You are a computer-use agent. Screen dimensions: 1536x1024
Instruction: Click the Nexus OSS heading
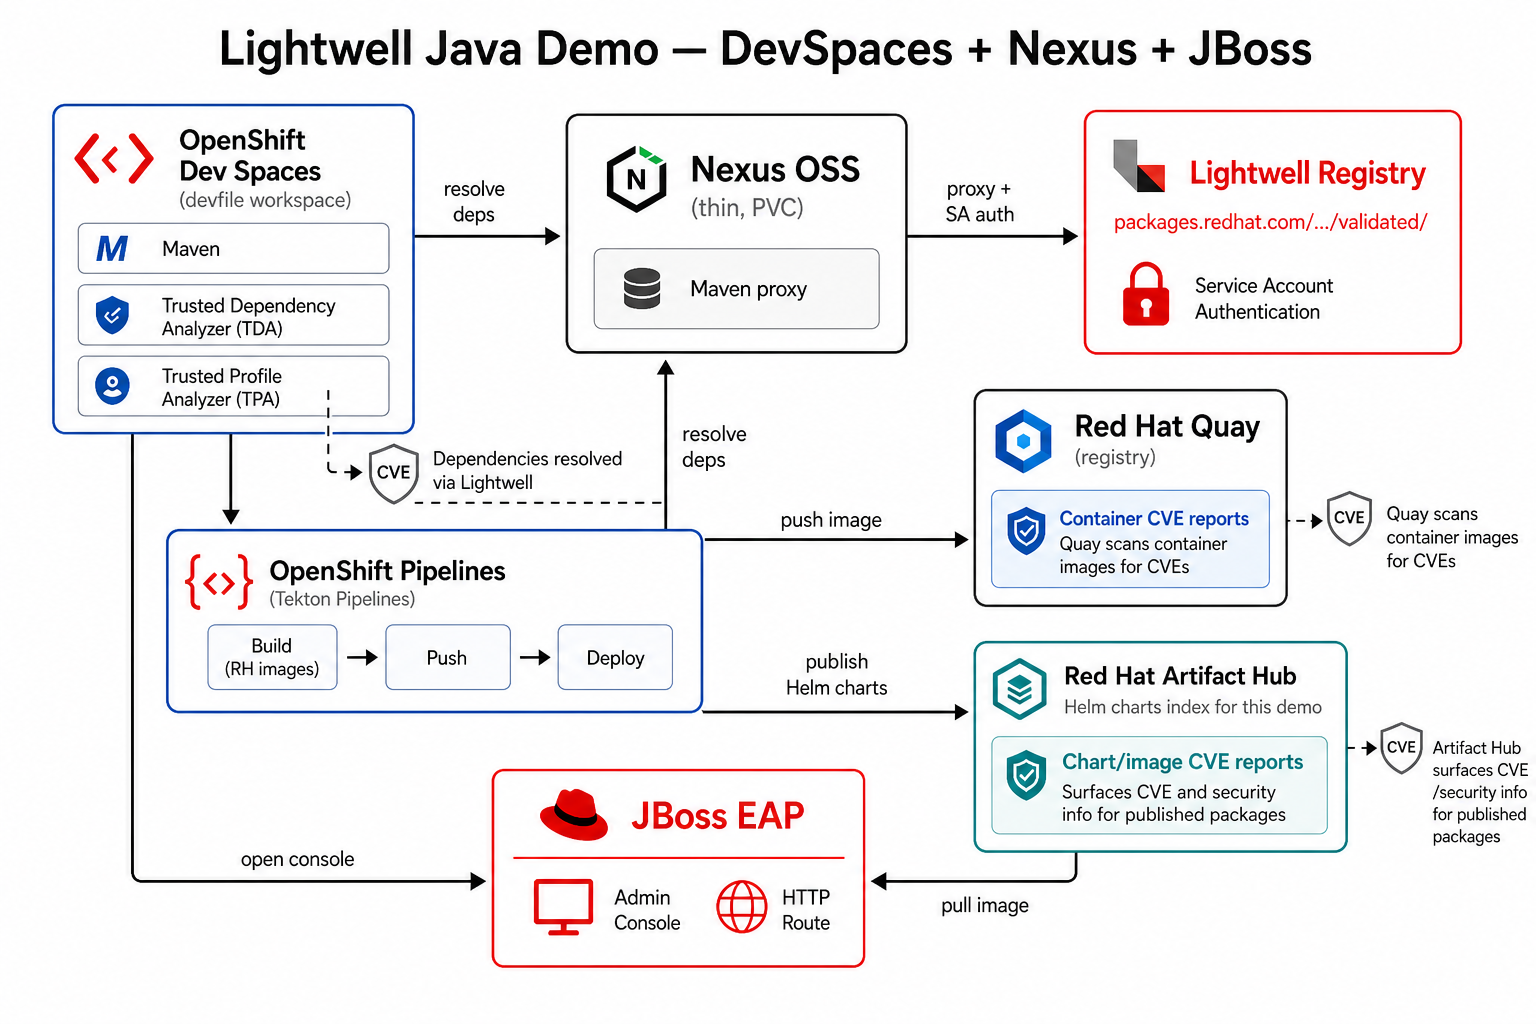pos(775,169)
